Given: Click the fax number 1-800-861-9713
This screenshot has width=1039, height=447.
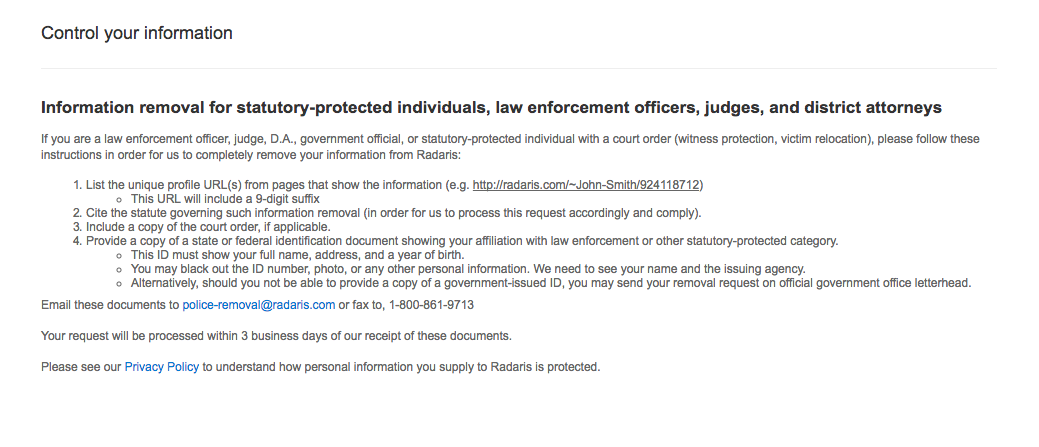Looking at the screenshot, I should [x=432, y=305].
